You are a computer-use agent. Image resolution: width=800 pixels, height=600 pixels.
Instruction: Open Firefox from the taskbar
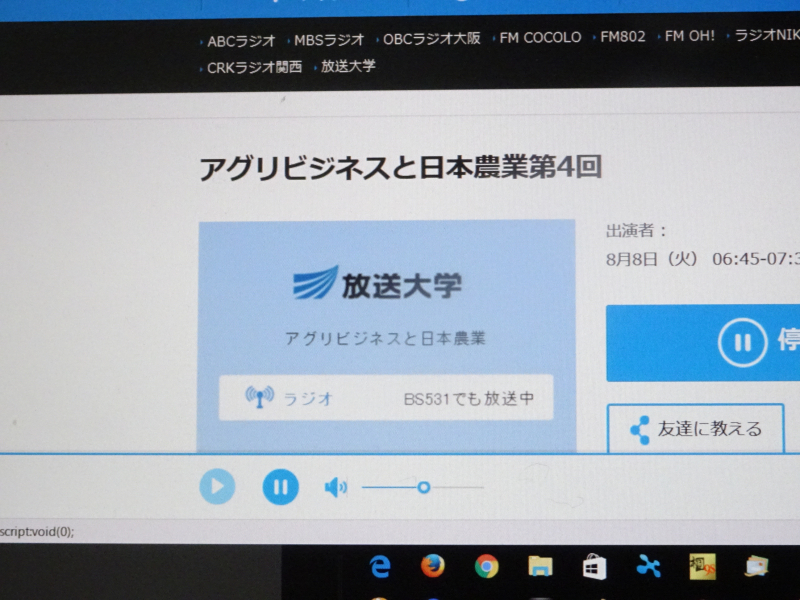pos(433,566)
